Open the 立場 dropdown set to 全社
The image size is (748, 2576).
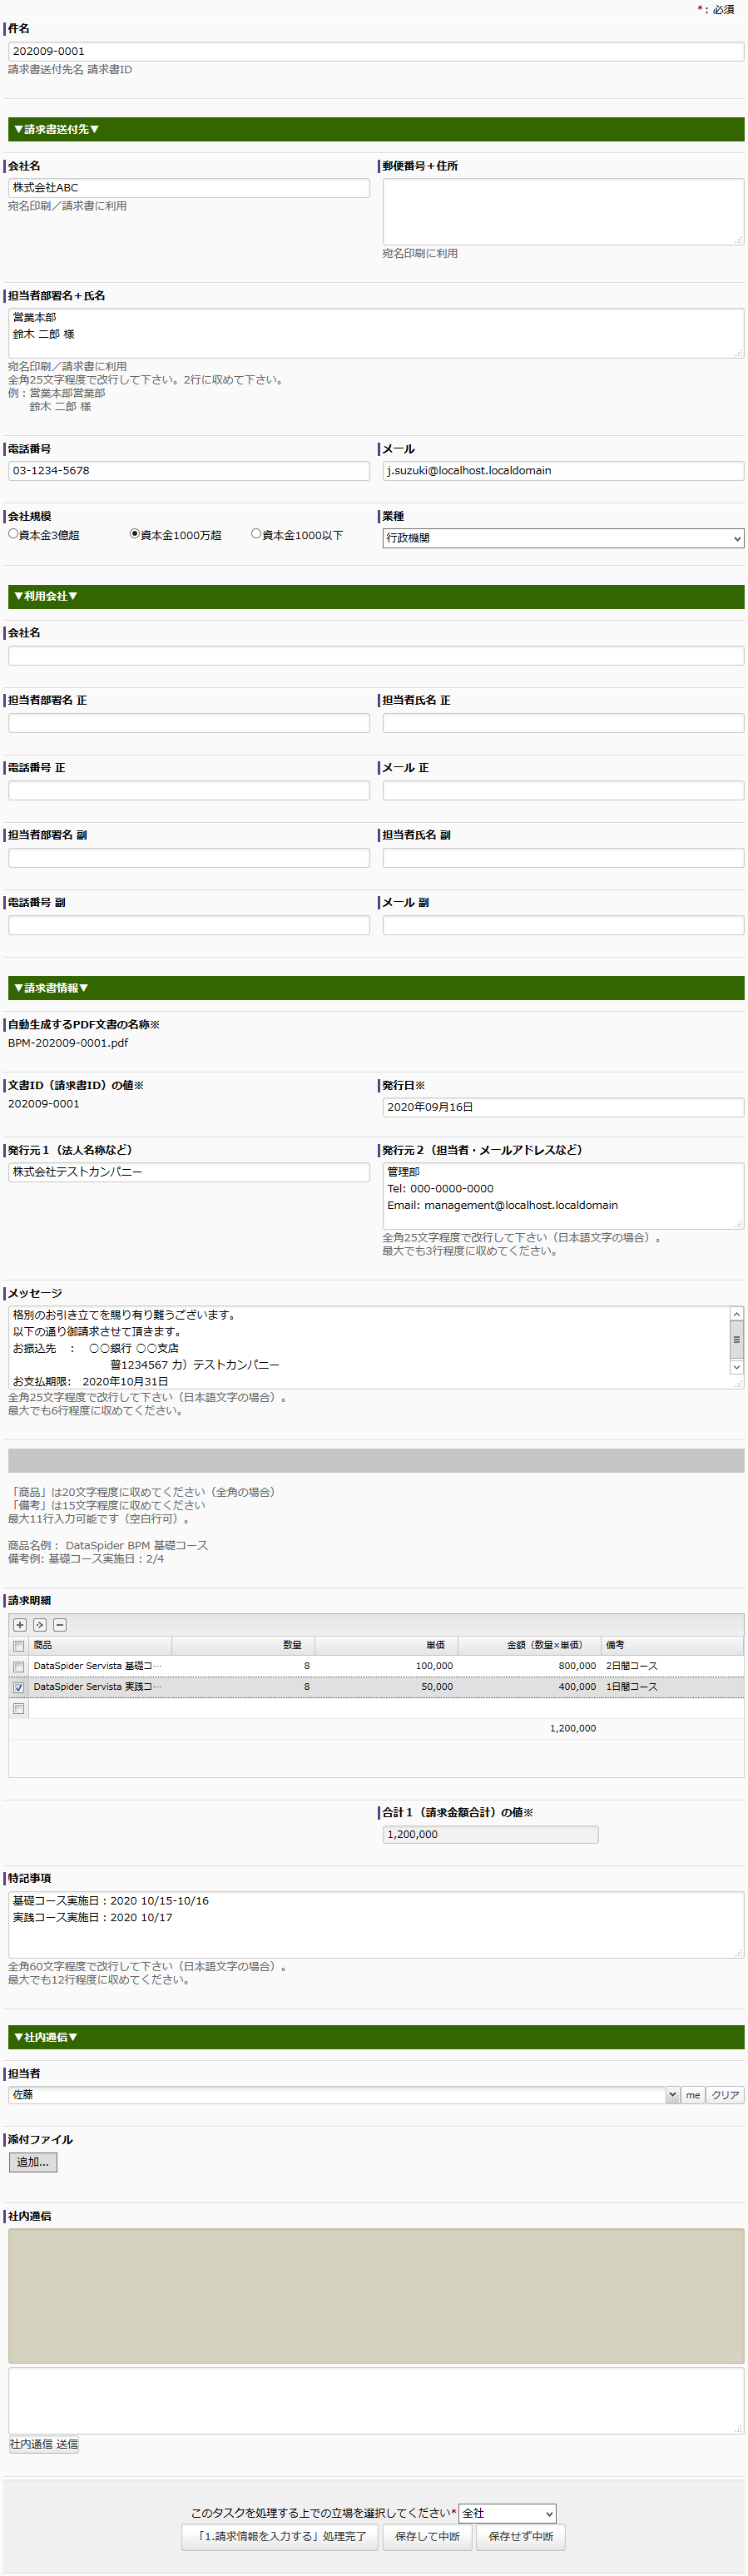point(507,2513)
